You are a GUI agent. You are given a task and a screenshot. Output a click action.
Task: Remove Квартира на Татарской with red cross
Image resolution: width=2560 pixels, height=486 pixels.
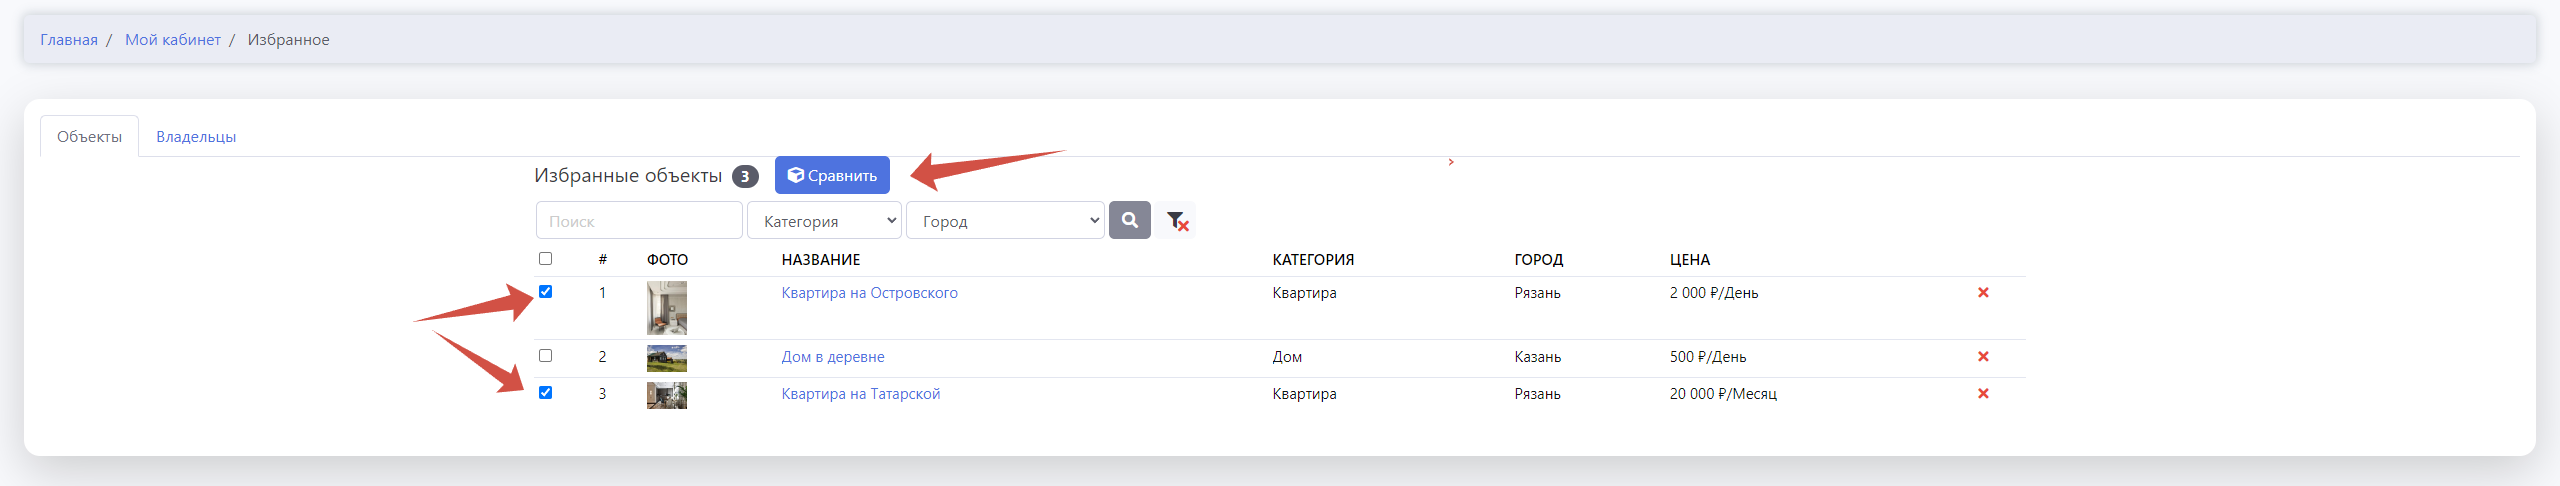pyautogui.click(x=1983, y=394)
